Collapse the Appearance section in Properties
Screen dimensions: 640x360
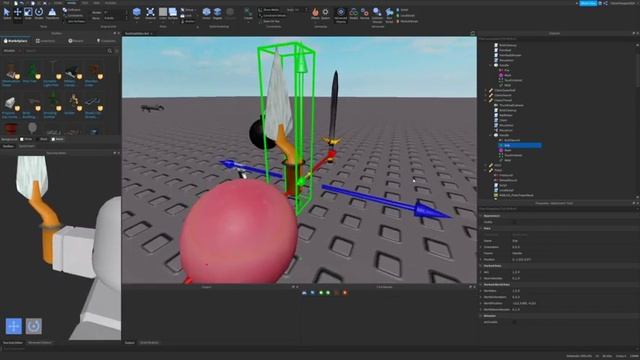[481, 216]
